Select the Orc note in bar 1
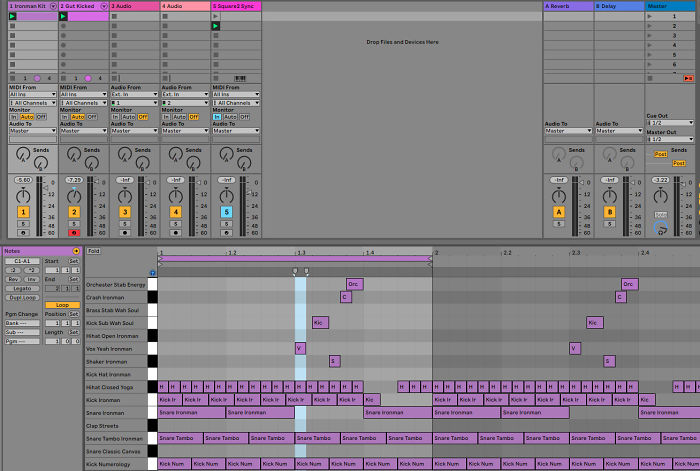The image size is (700, 471). (354, 284)
